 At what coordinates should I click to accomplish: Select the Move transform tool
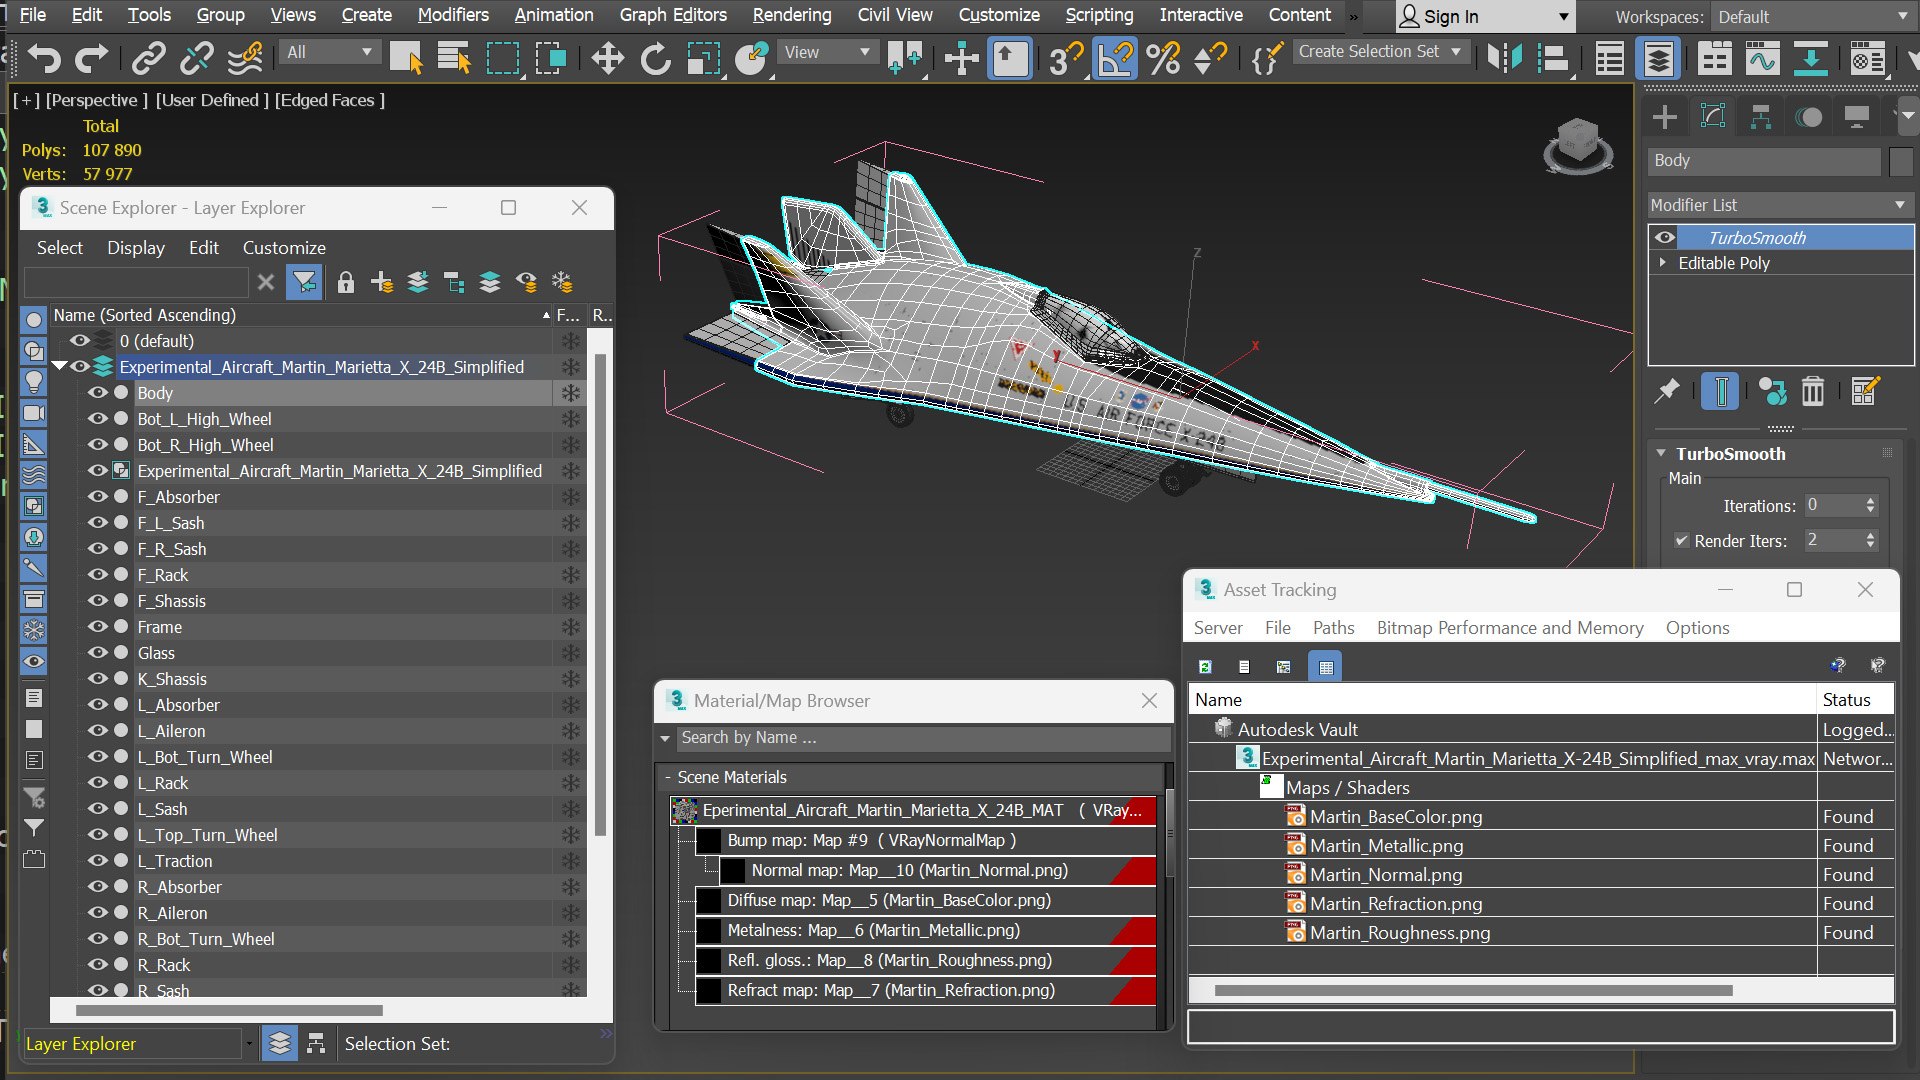(x=607, y=58)
